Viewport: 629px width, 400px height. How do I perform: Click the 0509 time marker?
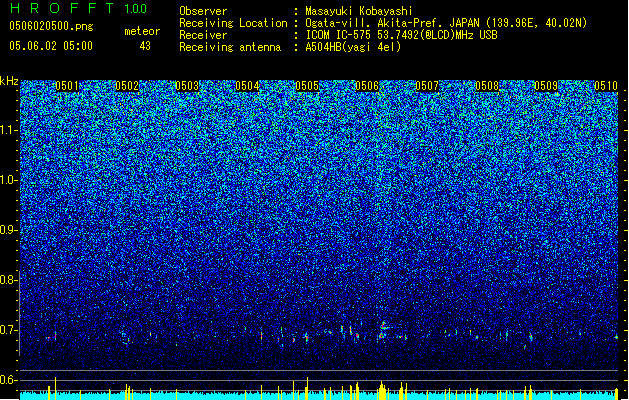(x=546, y=86)
